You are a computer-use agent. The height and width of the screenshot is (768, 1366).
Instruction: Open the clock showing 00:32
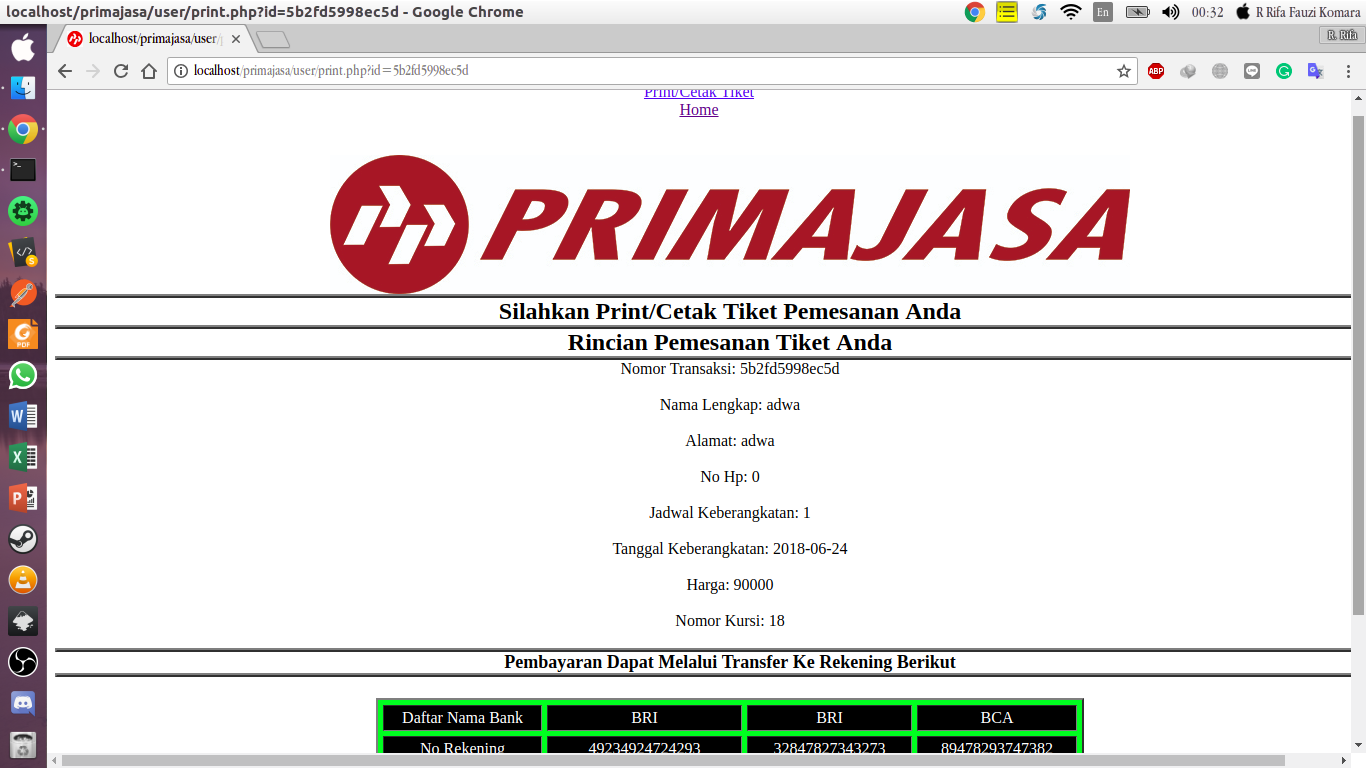1207,12
